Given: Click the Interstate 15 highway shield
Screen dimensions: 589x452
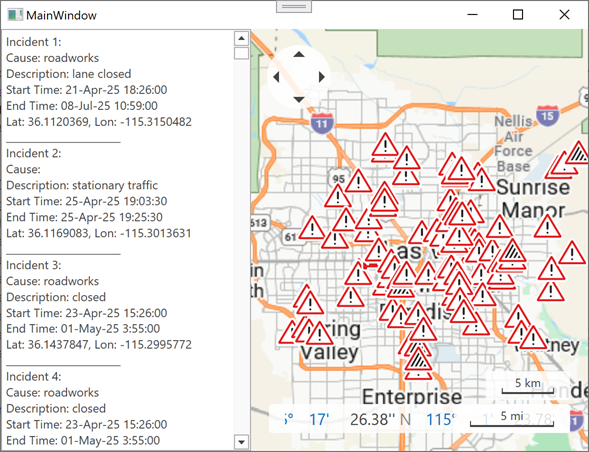Looking at the screenshot, I should 547,115.
